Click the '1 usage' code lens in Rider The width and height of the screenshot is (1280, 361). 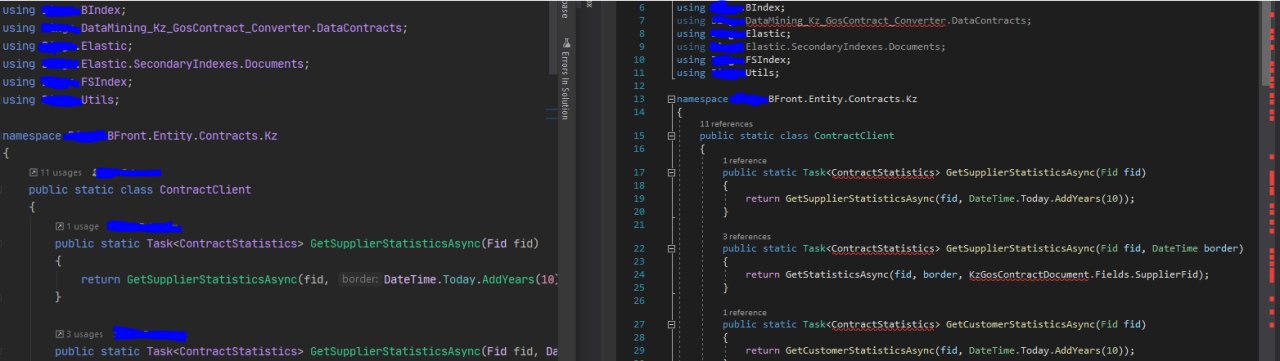[77, 227]
